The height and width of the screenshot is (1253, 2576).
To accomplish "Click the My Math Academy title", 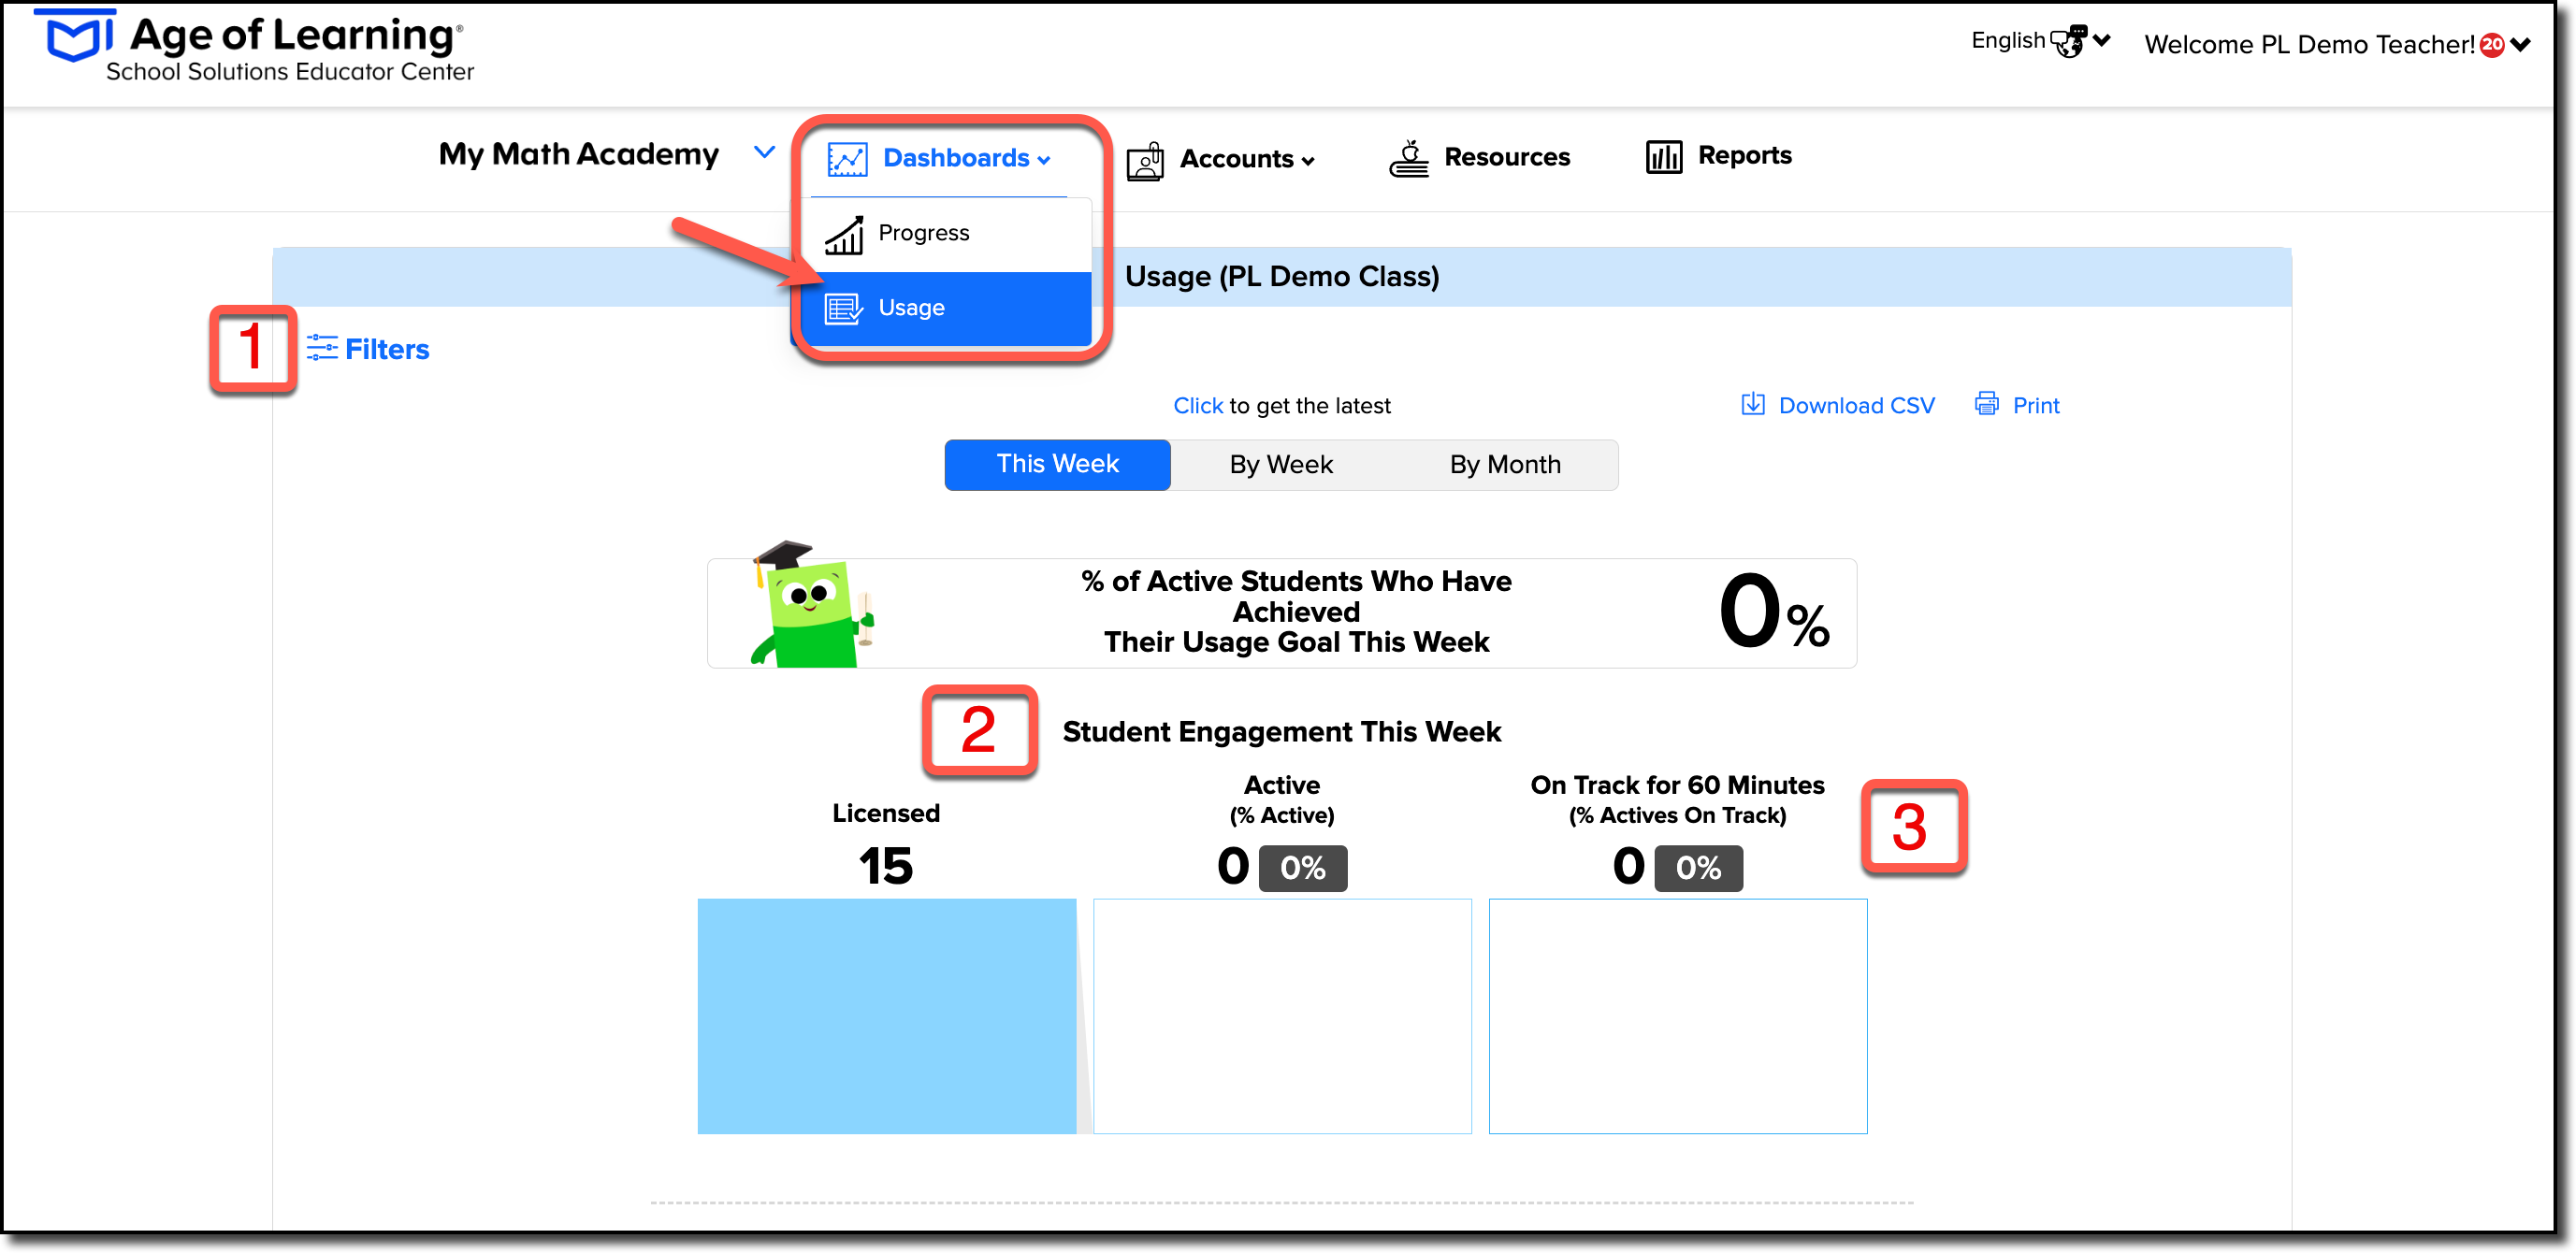I will [x=579, y=154].
